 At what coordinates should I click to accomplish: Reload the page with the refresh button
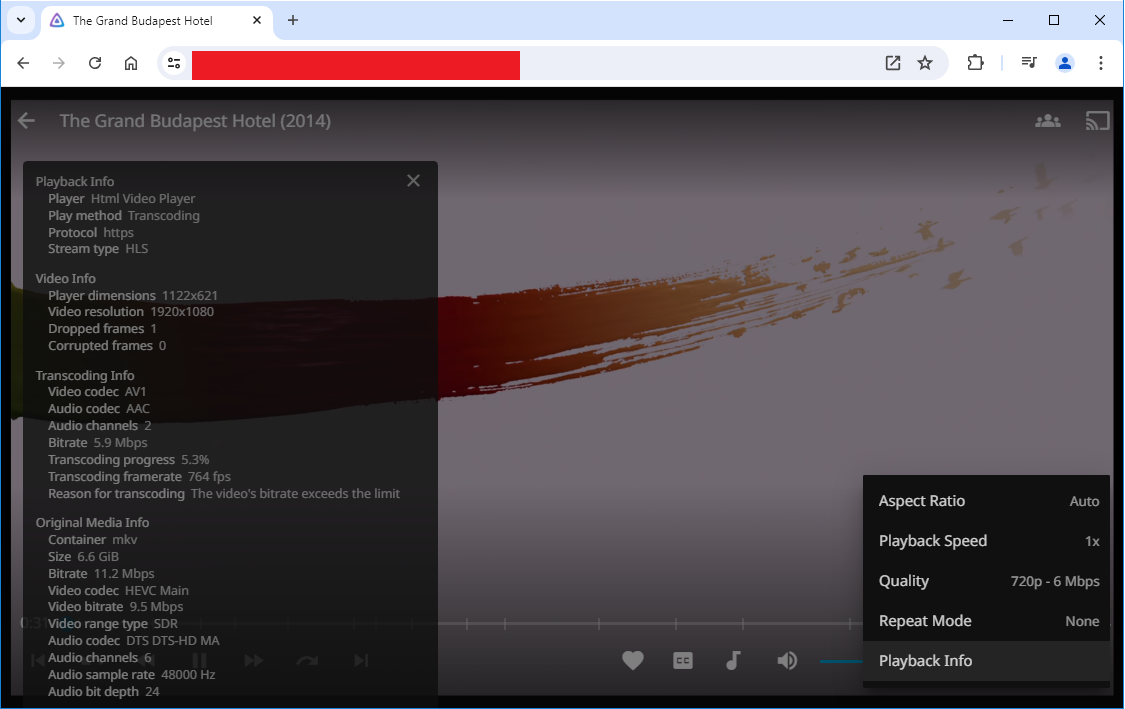pyautogui.click(x=95, y=63)
